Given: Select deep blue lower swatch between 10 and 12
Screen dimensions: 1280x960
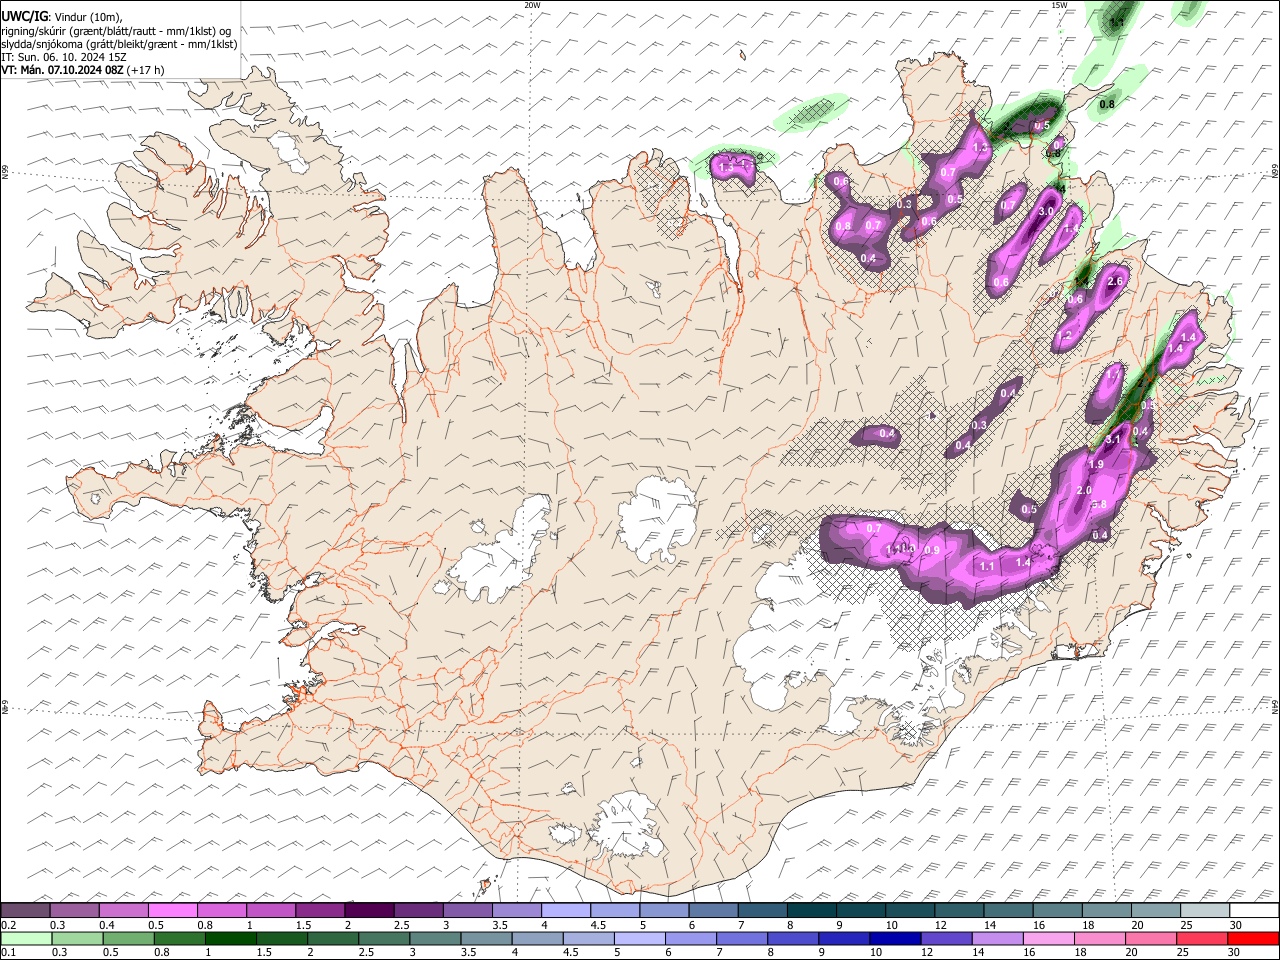Looking at the screenshot, I should pos(896,938).
